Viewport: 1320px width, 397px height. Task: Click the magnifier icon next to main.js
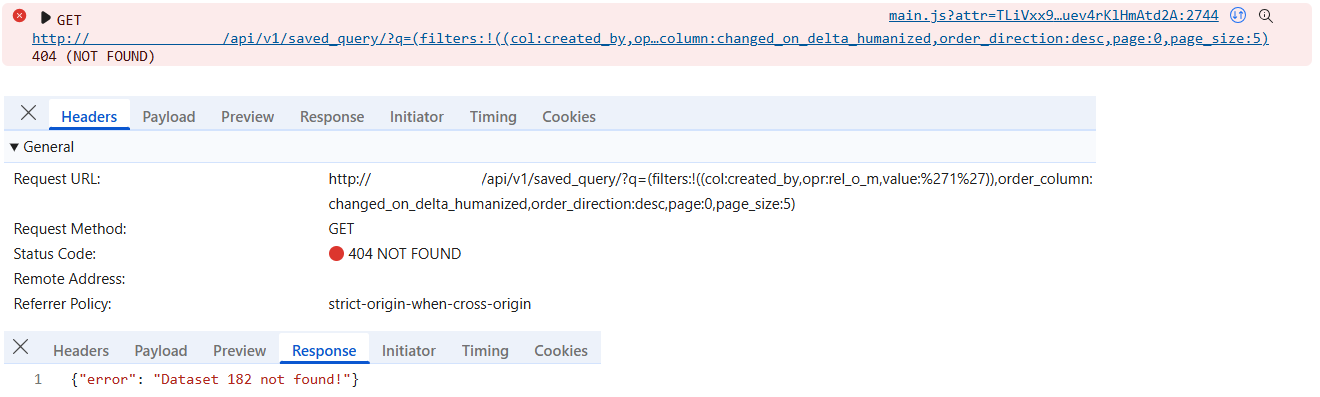click(1266, 16)
